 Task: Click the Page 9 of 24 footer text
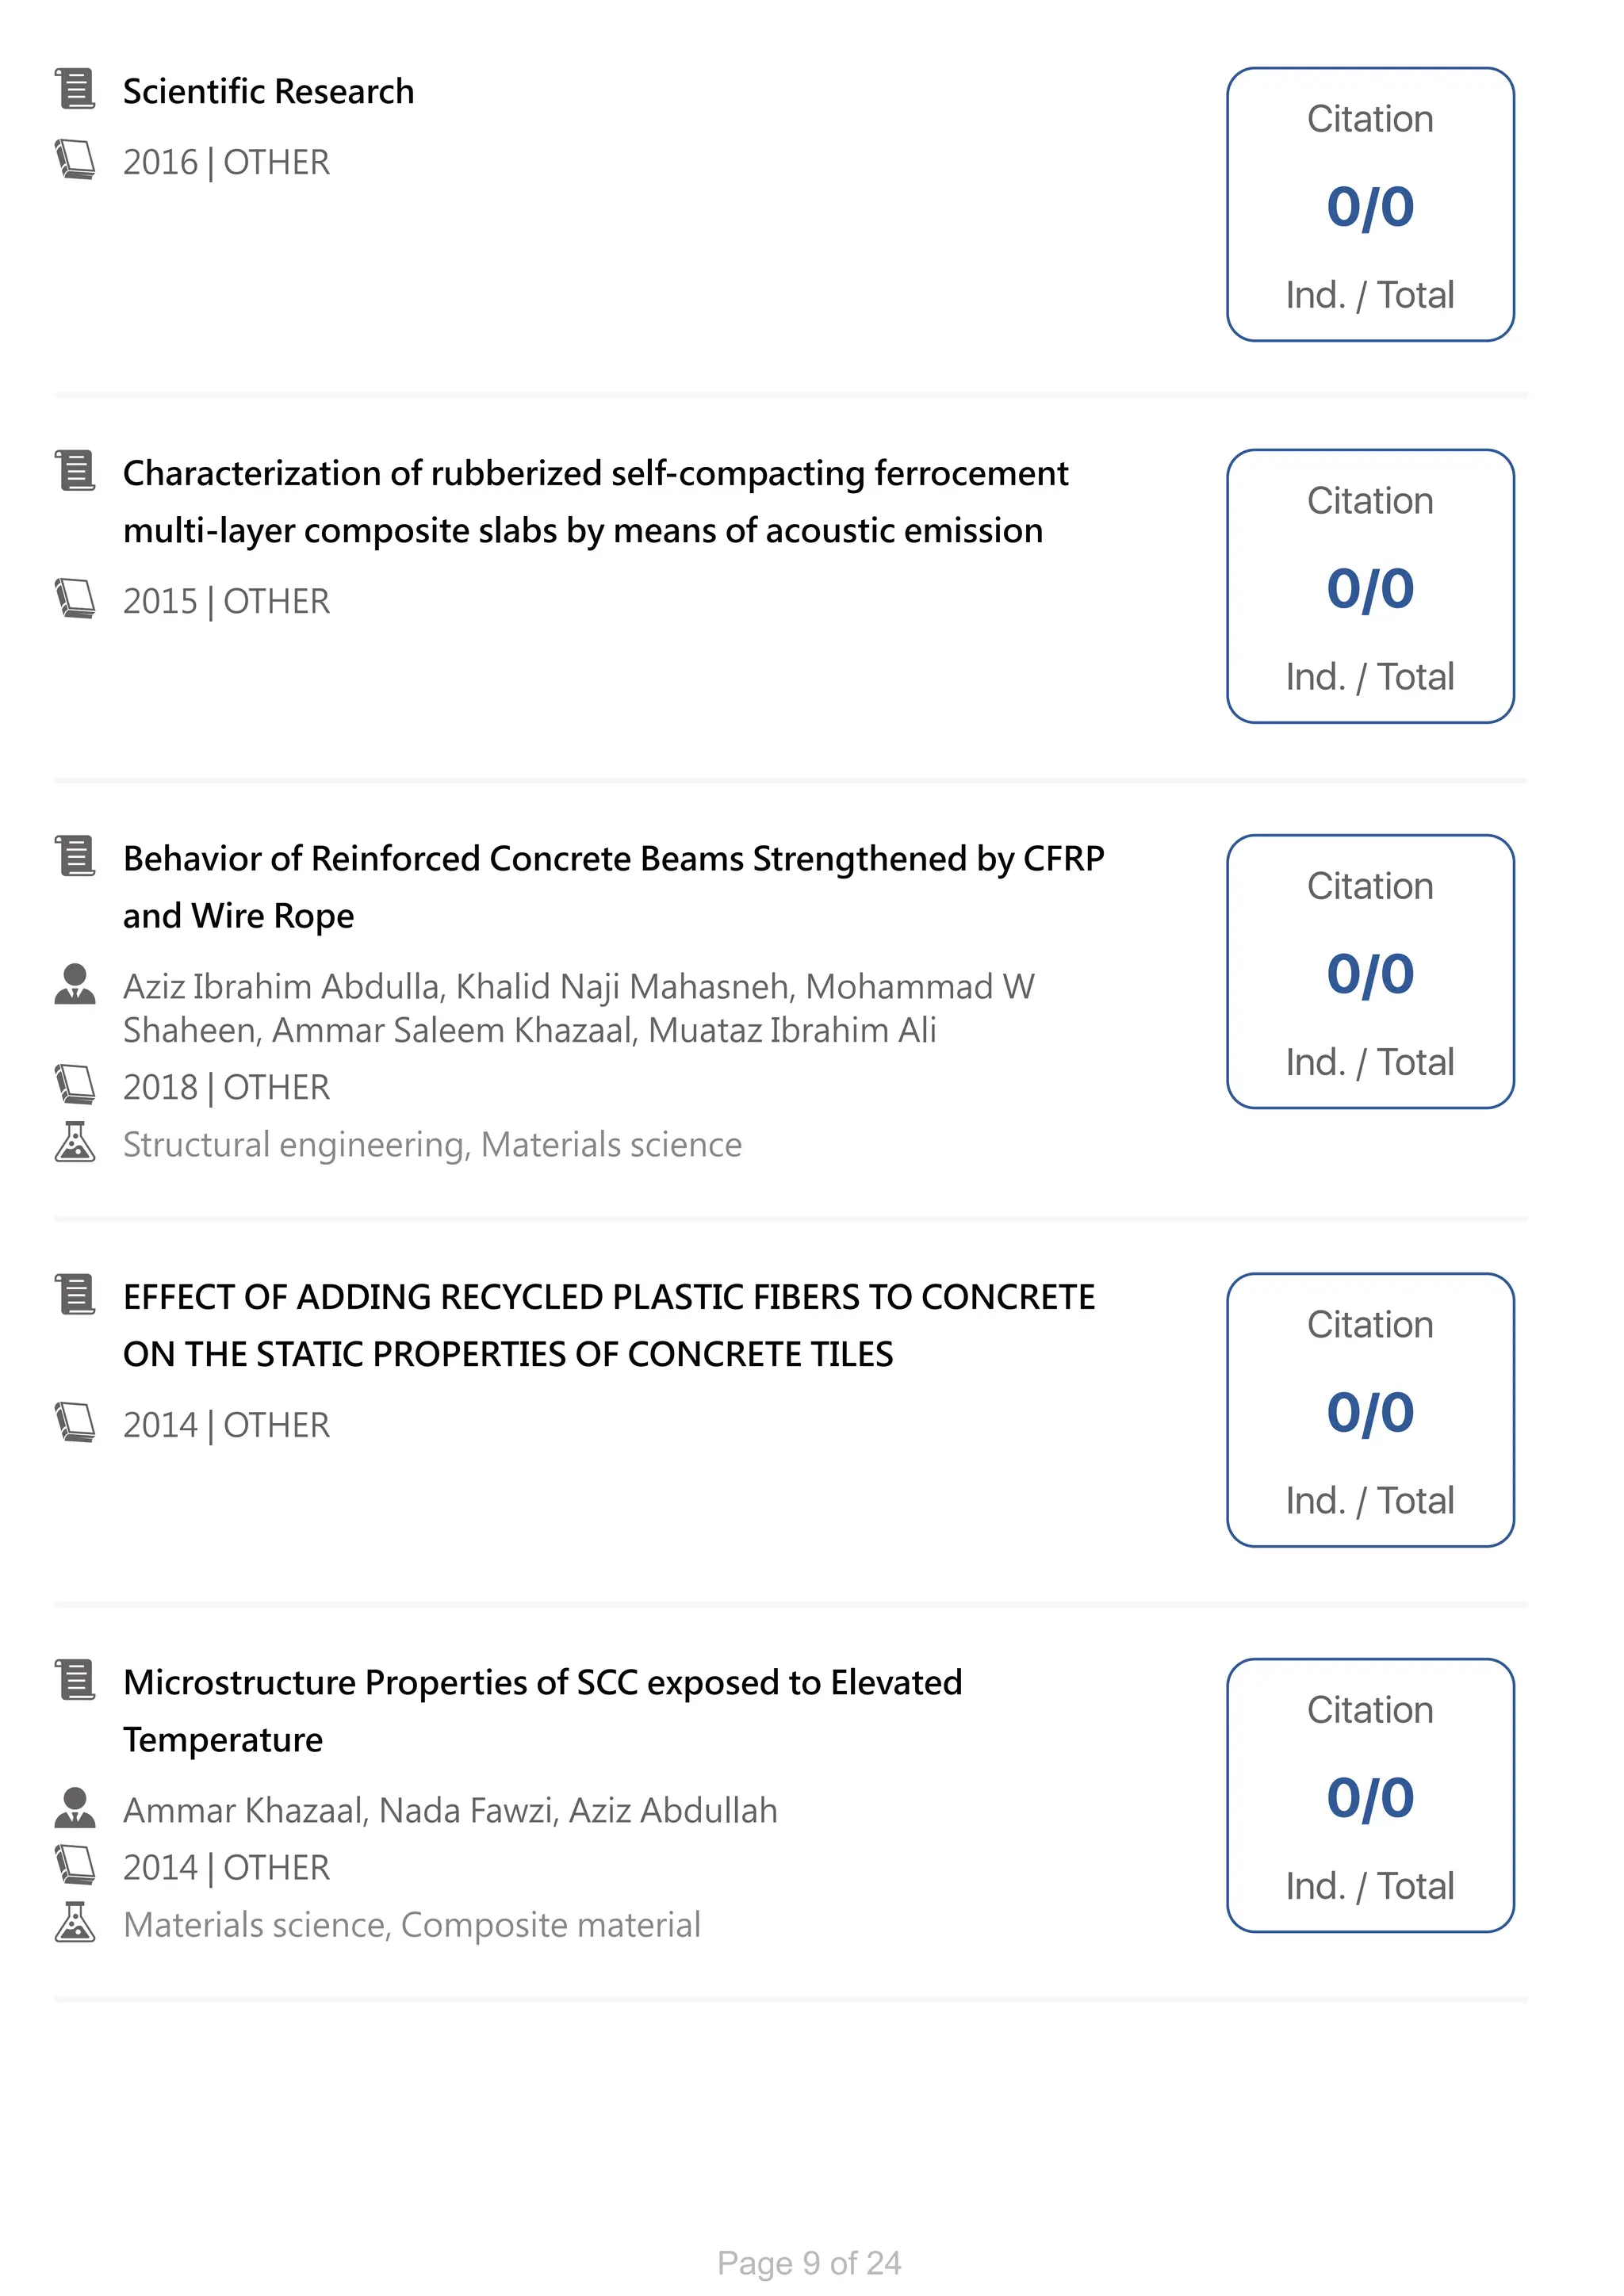click(809, 2262)
